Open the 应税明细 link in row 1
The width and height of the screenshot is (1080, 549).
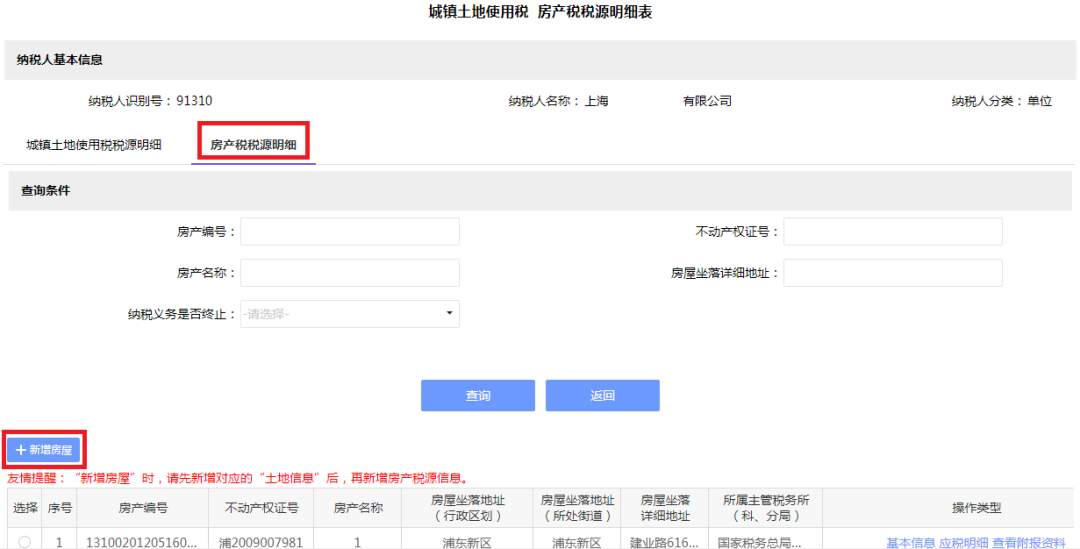(x=964, y=543)
